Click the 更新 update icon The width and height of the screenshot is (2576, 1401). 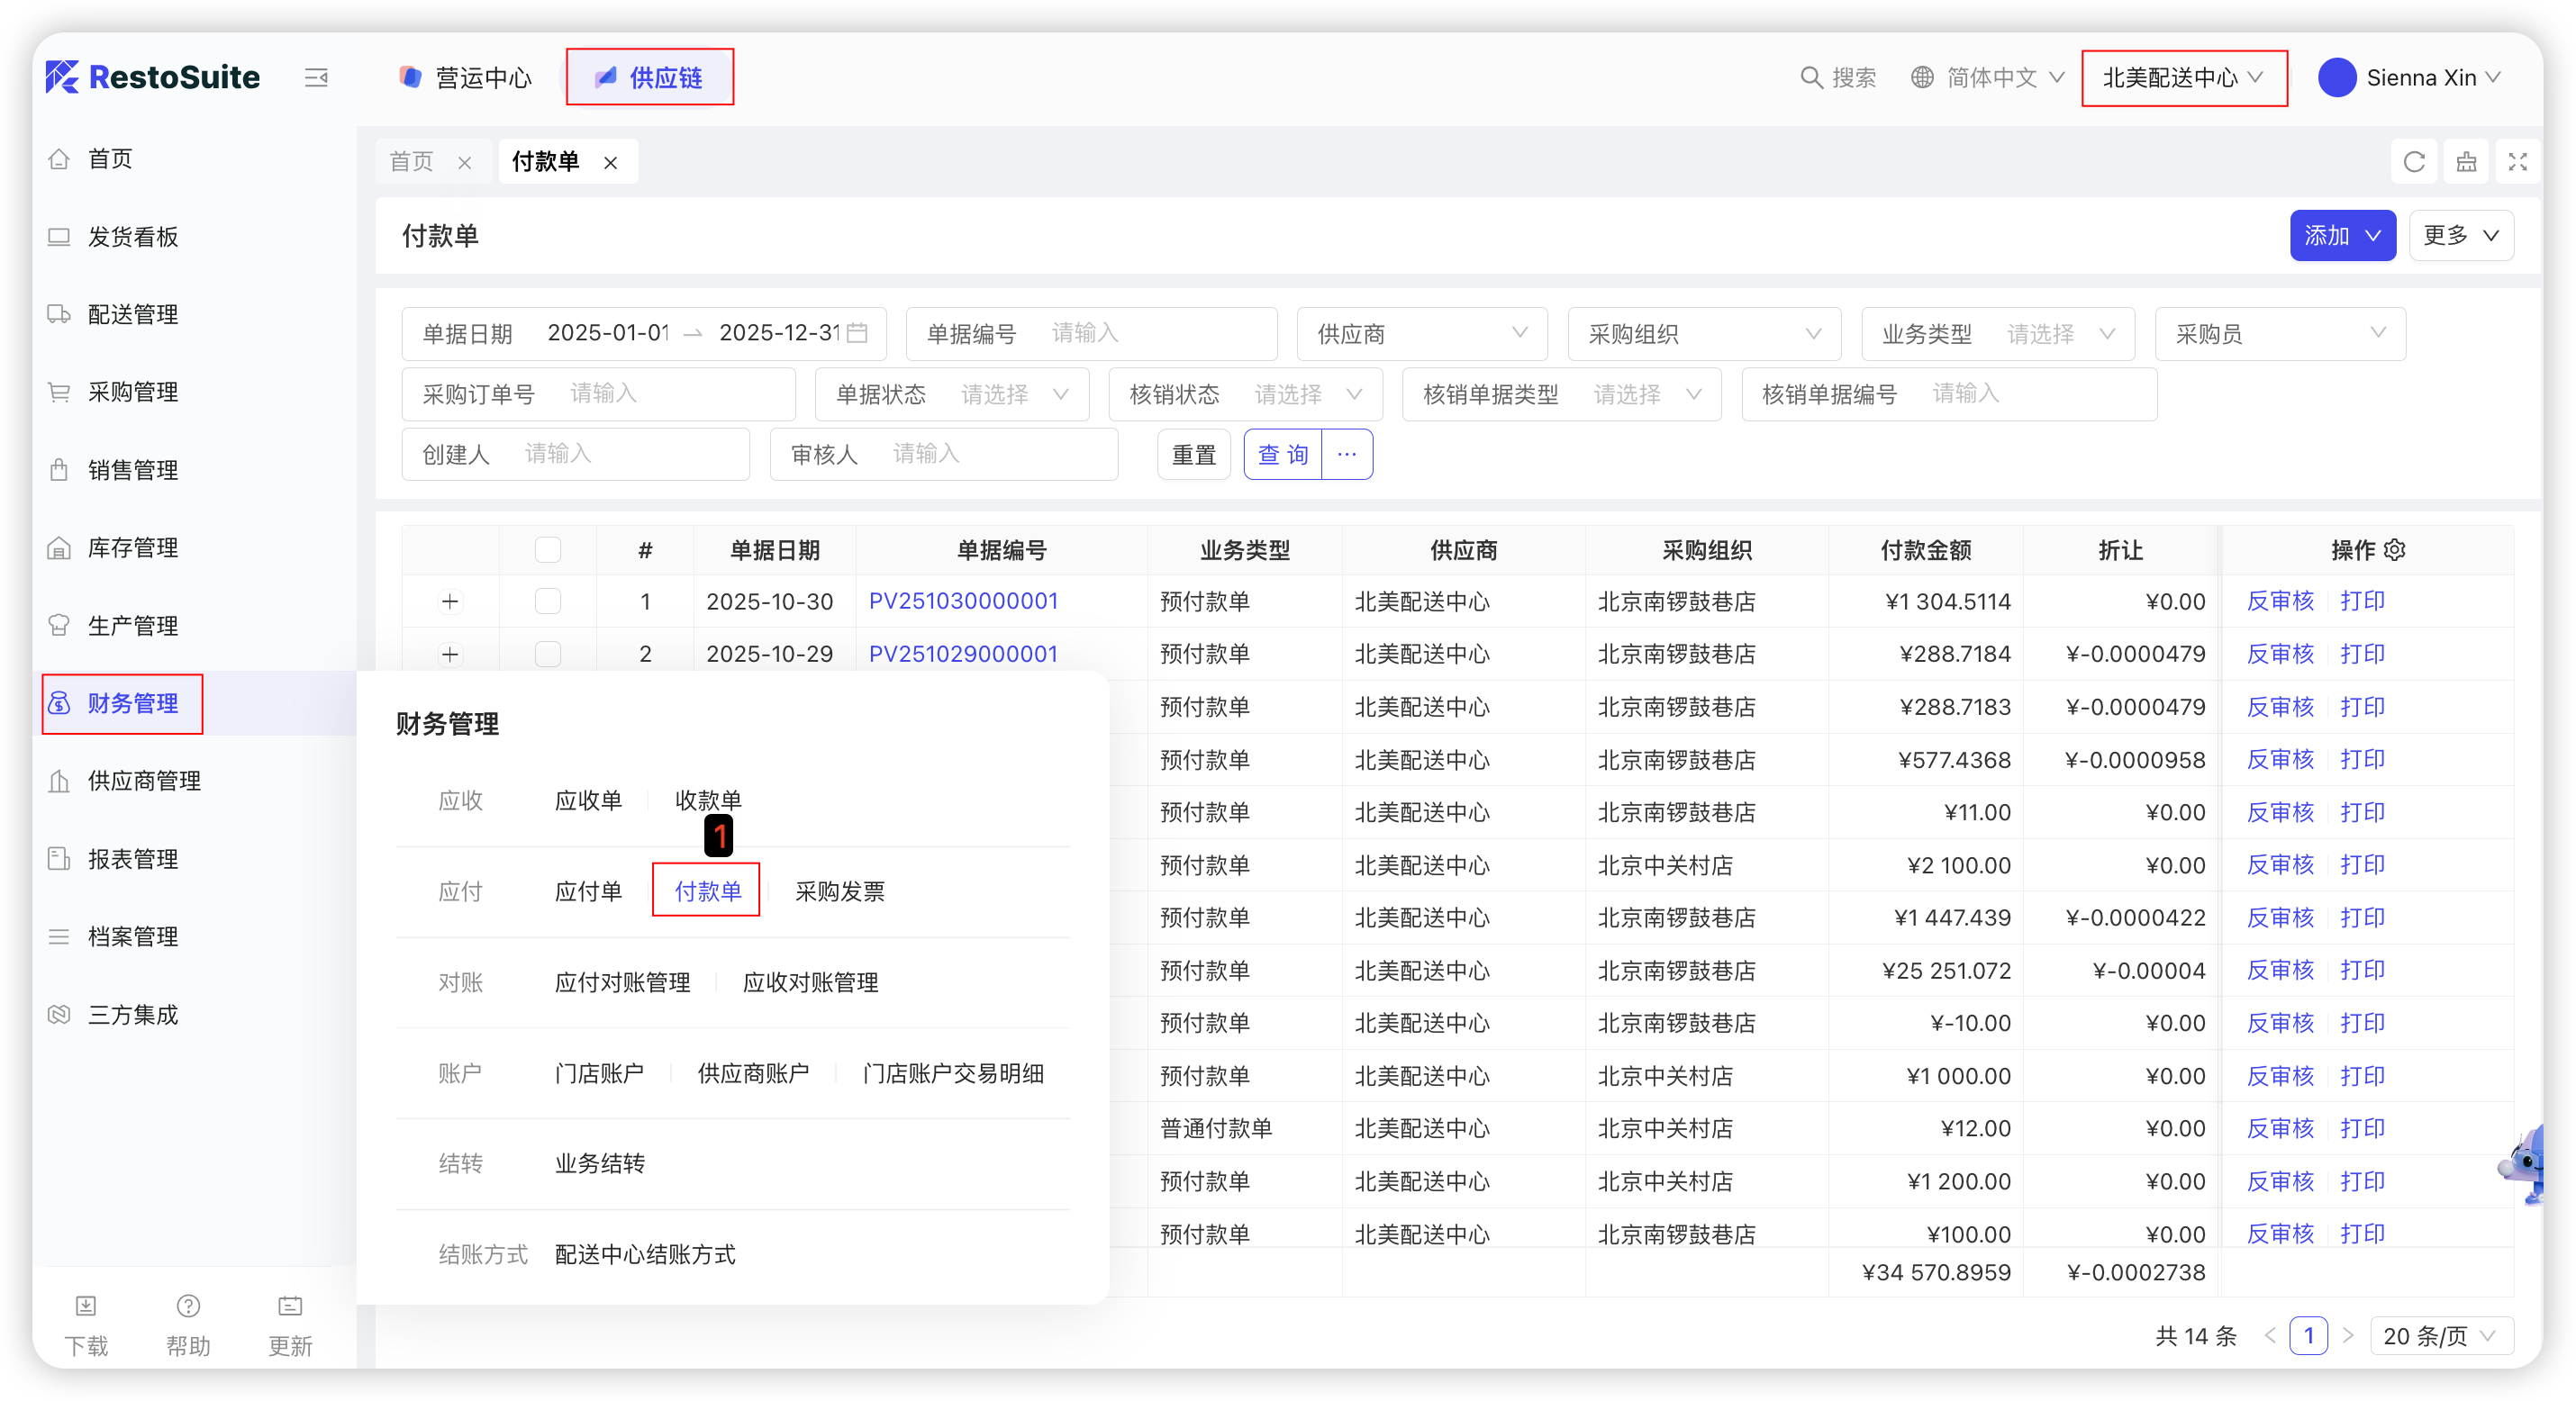click(x=290, y=1306)
